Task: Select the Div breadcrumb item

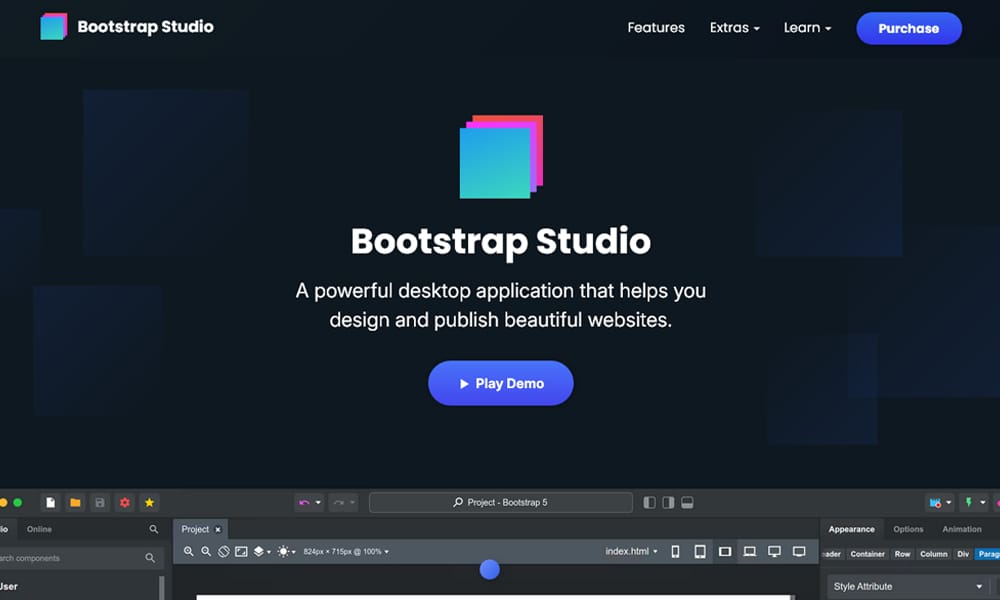Action: click(963, 554)
